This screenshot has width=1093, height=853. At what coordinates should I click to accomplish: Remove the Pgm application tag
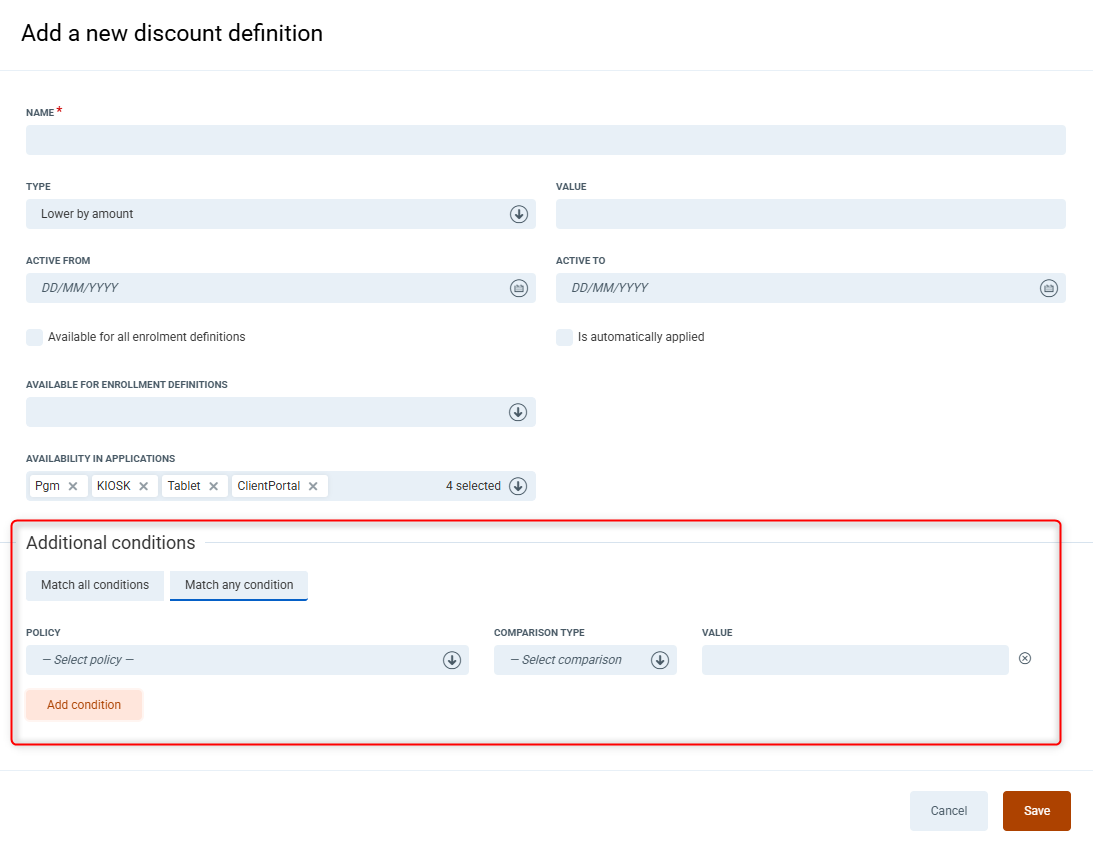tap(73, 487)
